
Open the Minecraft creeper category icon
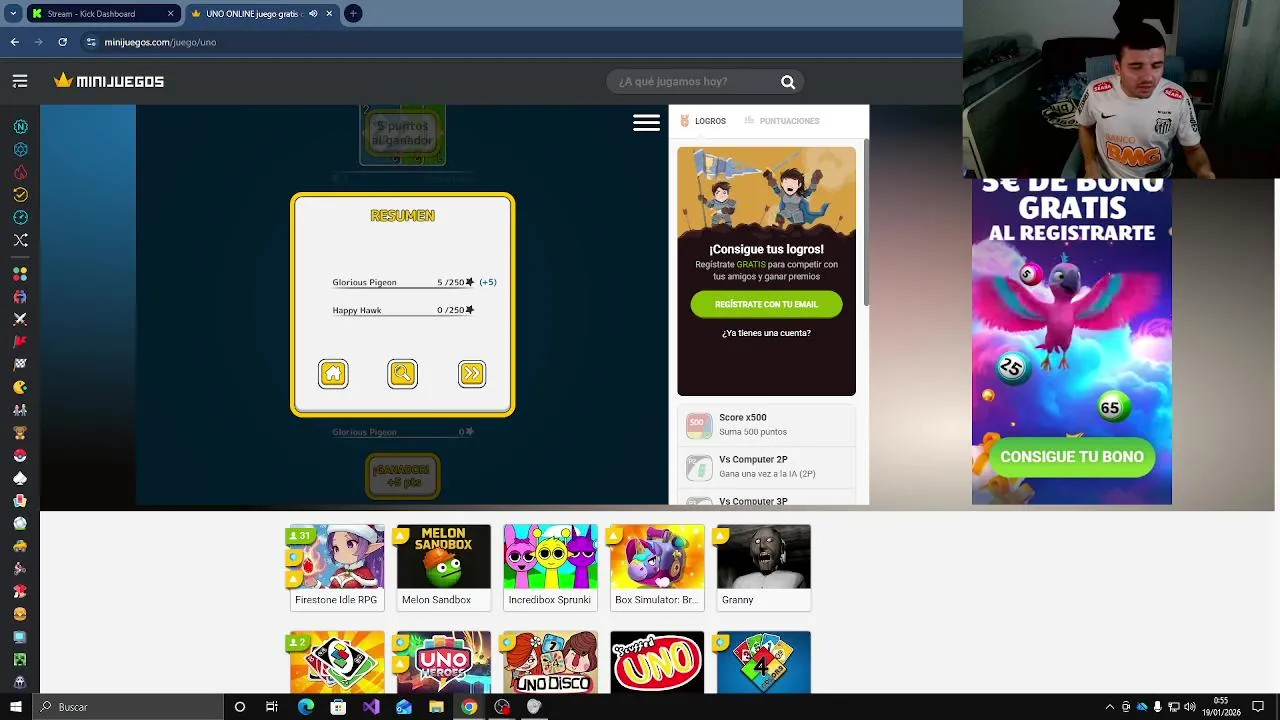[x=20, y=660]
